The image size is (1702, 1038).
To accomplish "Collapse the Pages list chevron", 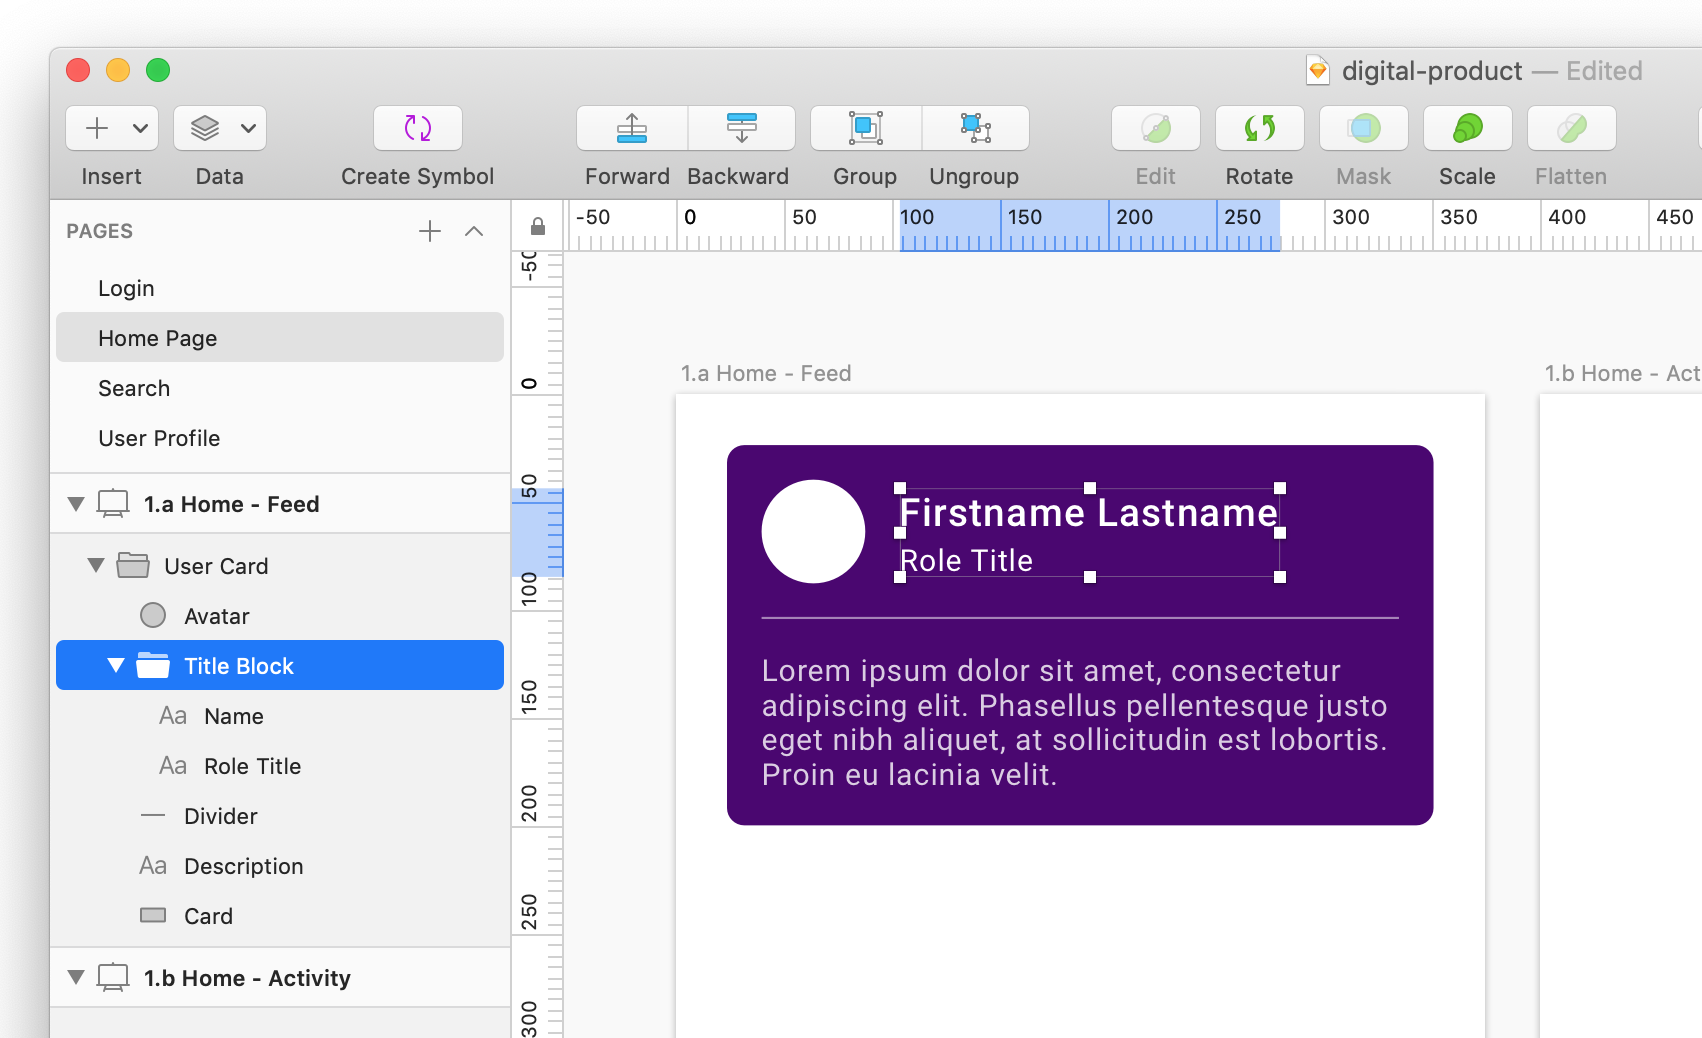I will 474,231.
